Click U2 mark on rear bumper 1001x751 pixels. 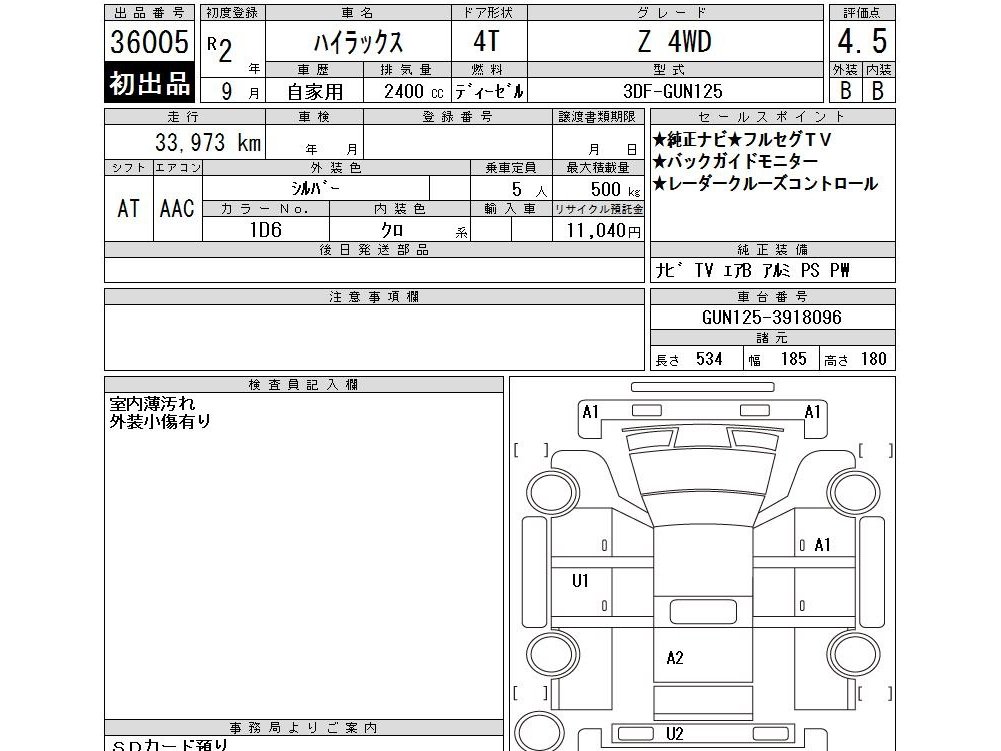click(x=675, y=734)
